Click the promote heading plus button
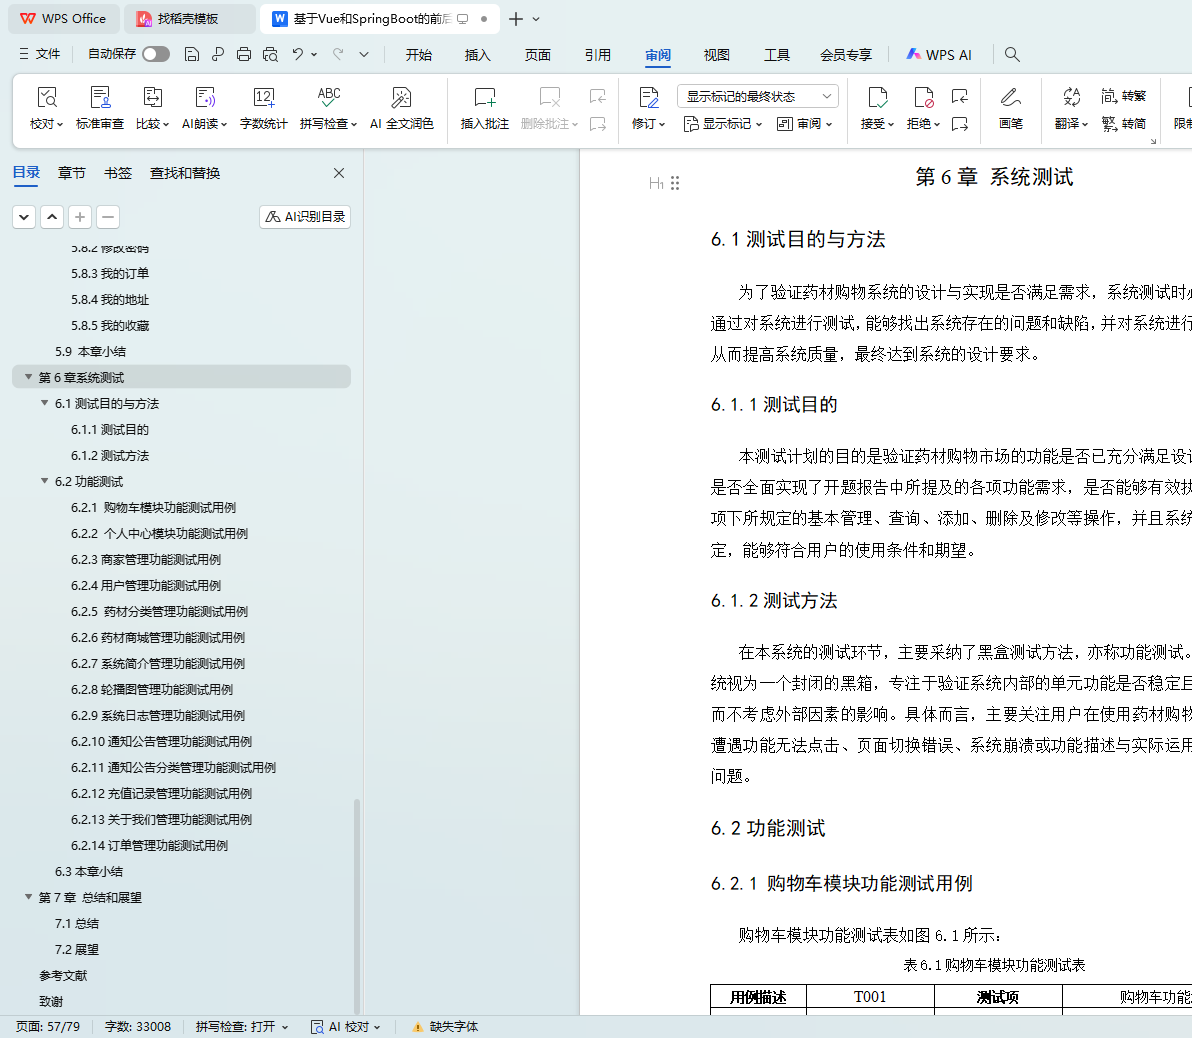Viewport: 1192px width, 1038px height. click(x=80, y=217)
